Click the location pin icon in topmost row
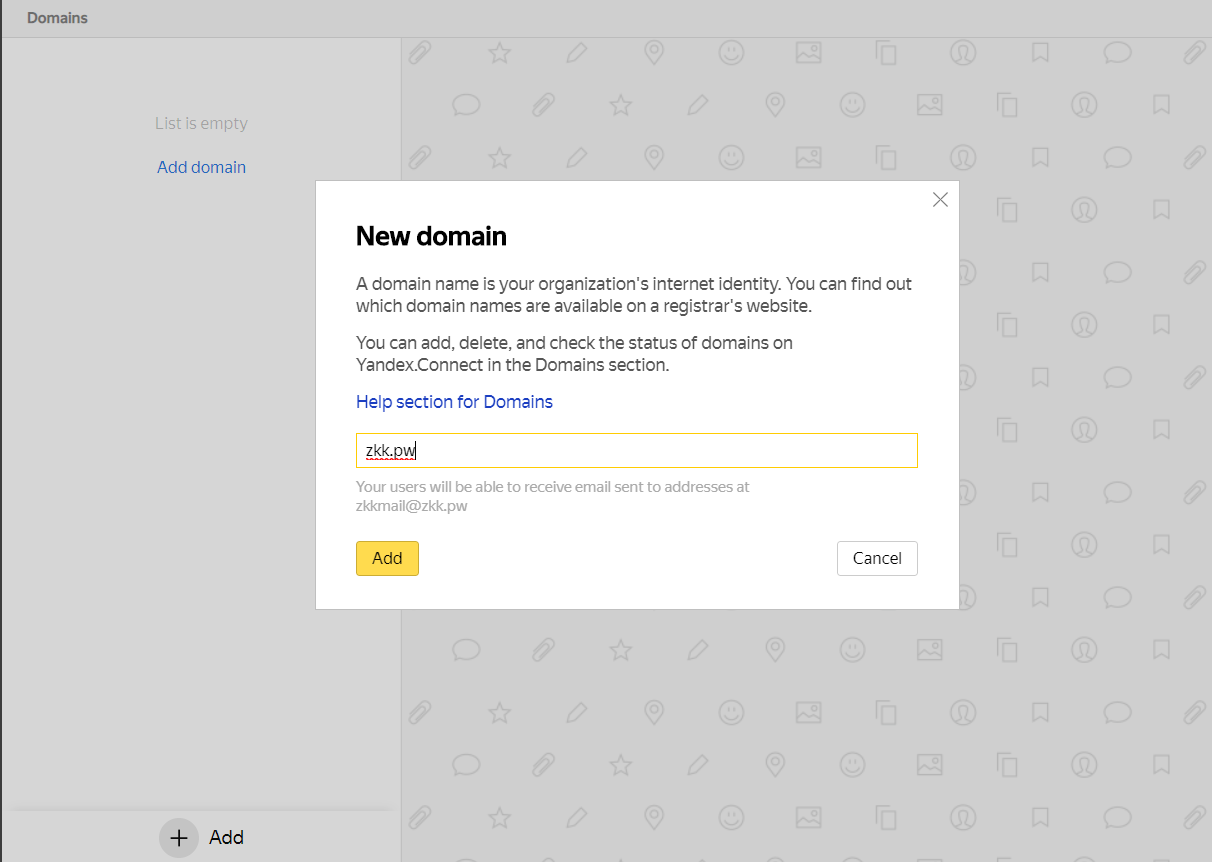The height and width of the screenshot is (862, 1212). click(654, 52)
